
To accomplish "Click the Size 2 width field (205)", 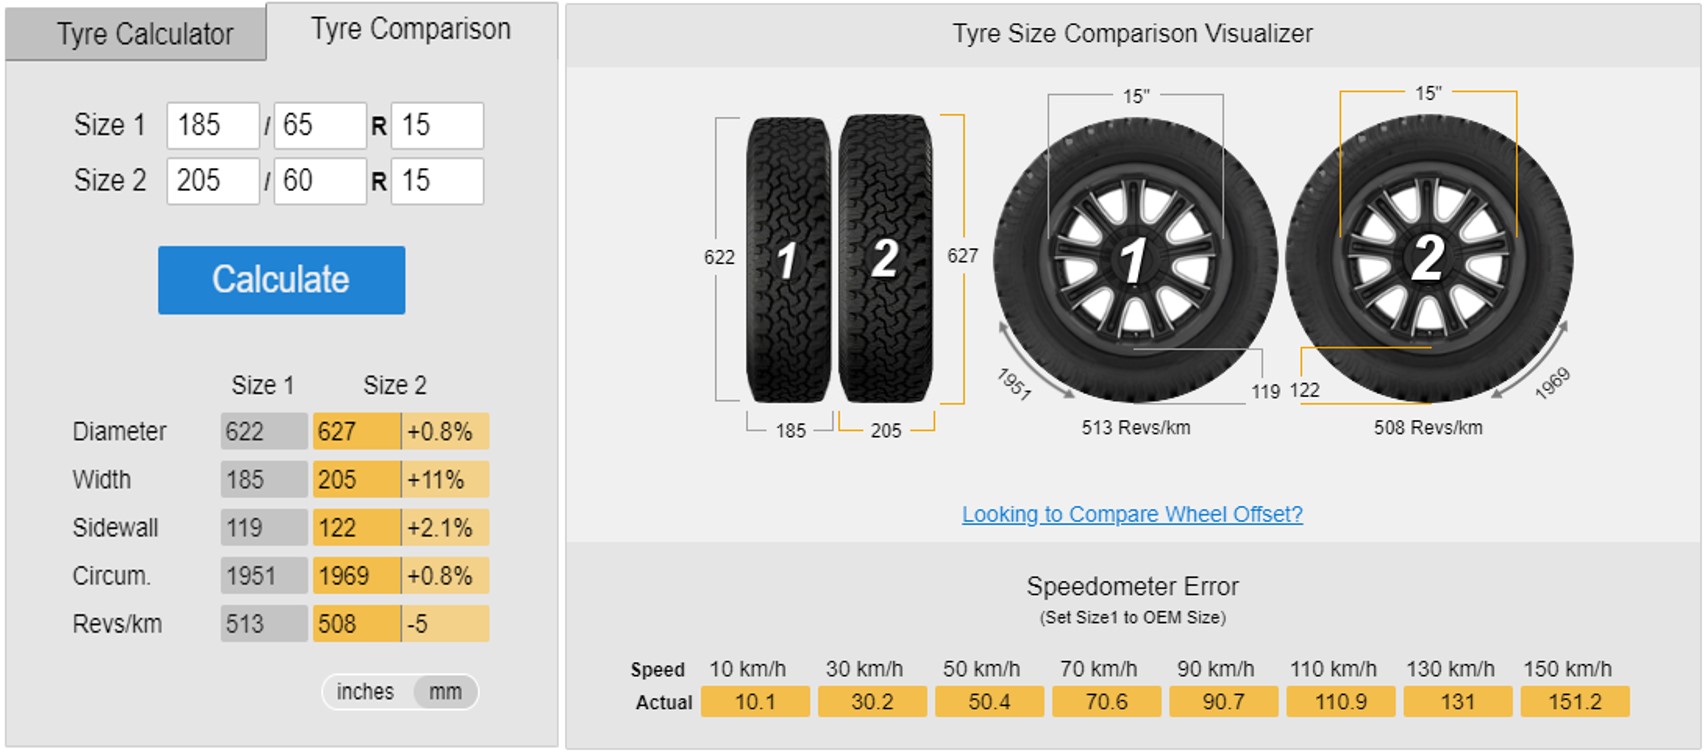I will (212, 181).
